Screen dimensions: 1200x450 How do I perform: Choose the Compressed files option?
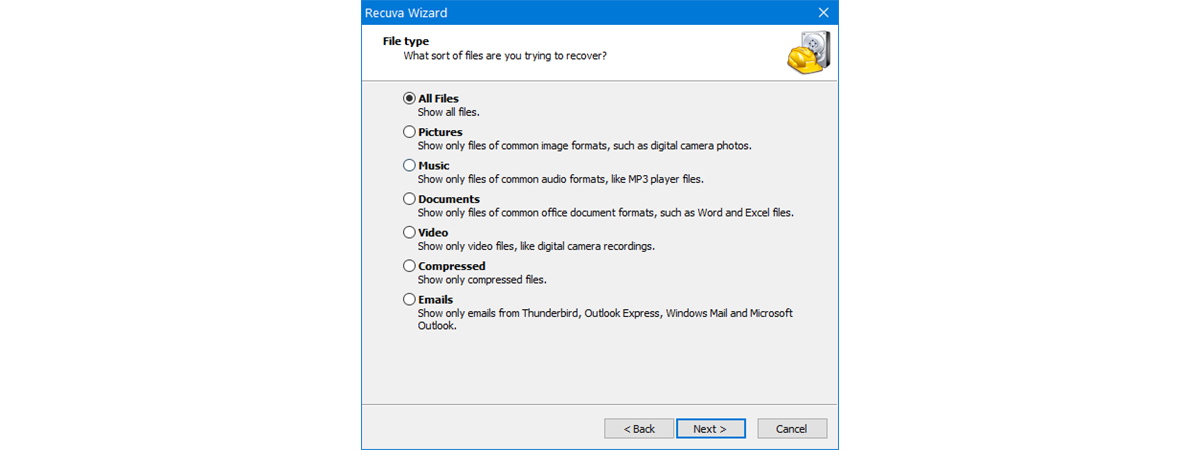409,266
